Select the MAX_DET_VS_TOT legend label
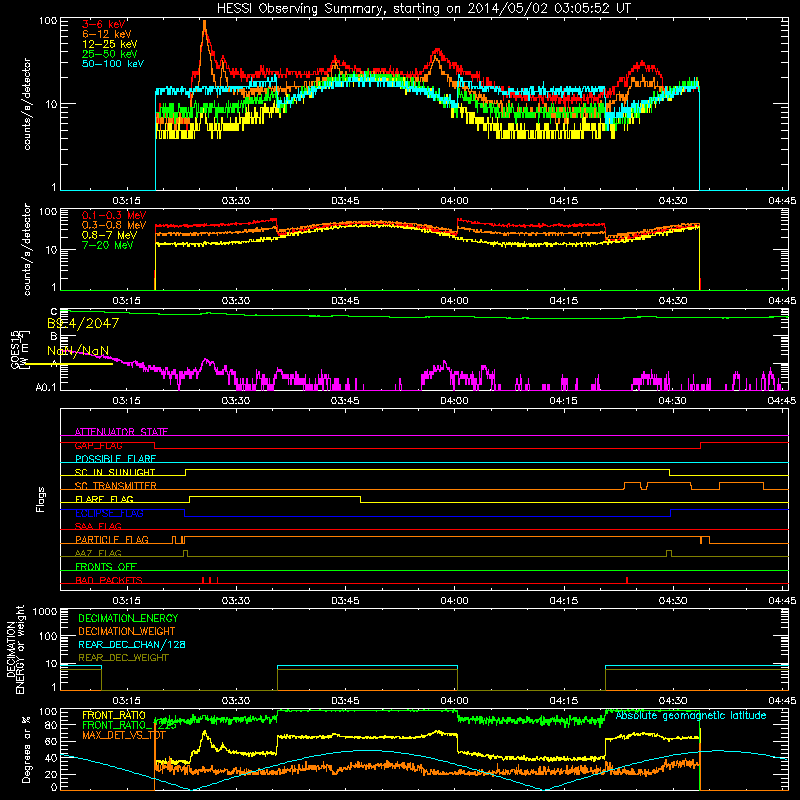 [x=123, y=735]
